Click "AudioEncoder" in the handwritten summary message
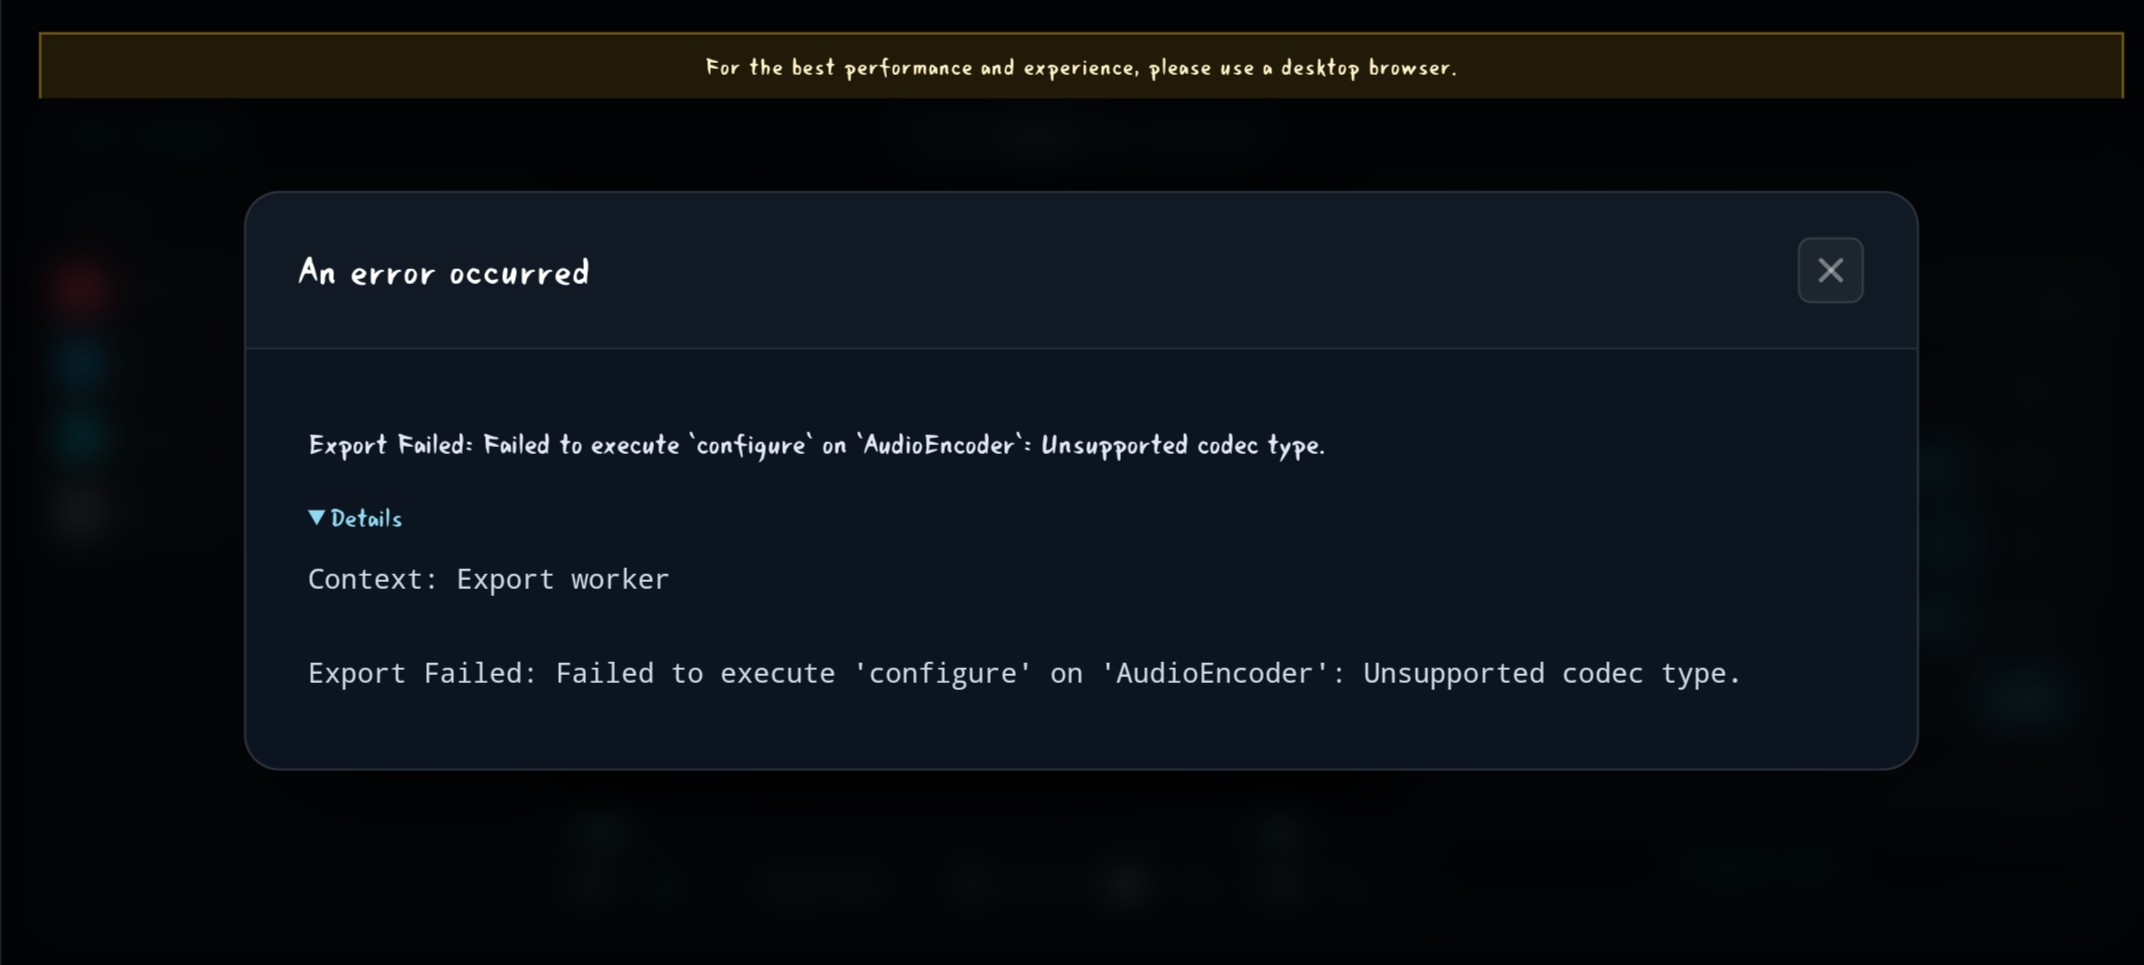 (x=939, y=445)
